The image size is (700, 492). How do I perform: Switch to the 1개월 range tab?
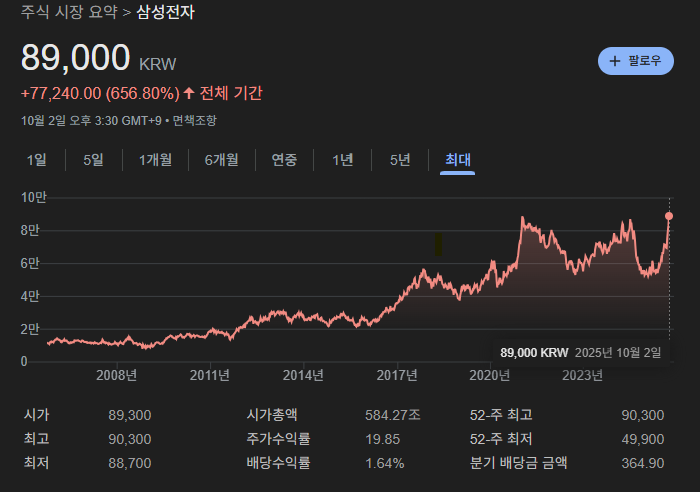point(155,160)
